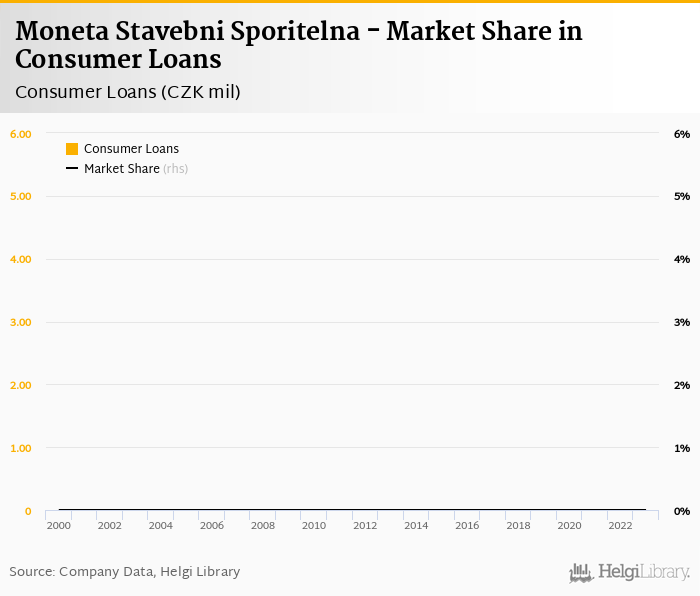Toggle the Consumer Loans legend label
The height and width of the screenshot is (596, 700).
[131, 149]
